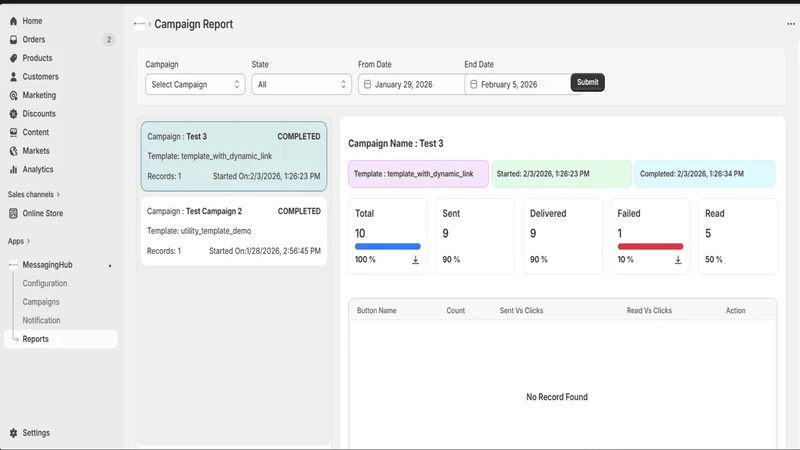Click the pin dot next to MessagingHub
This screenshot has width=800, height=450.
110,266
